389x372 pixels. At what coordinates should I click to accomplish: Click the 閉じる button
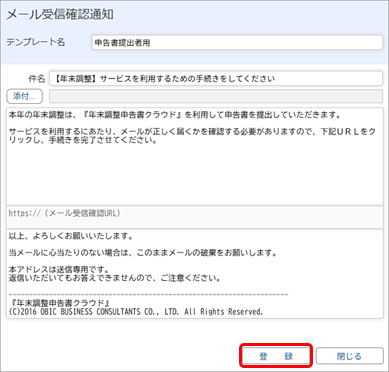pyautogui.click(x=349, y=356)
